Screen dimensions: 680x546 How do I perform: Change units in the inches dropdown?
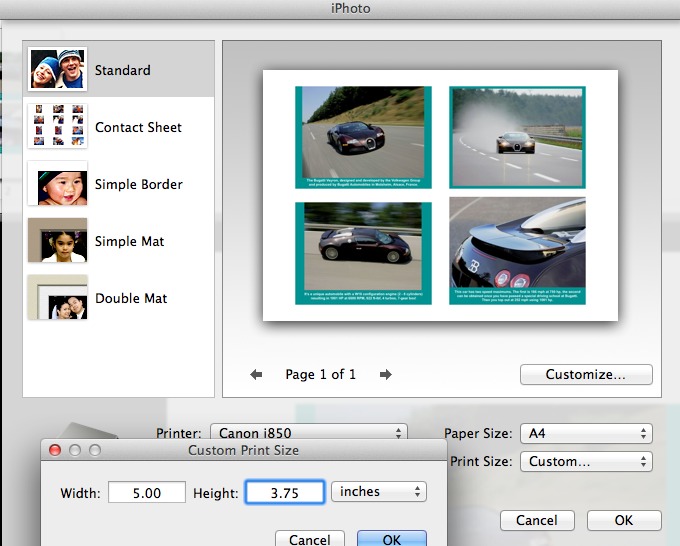379,491
